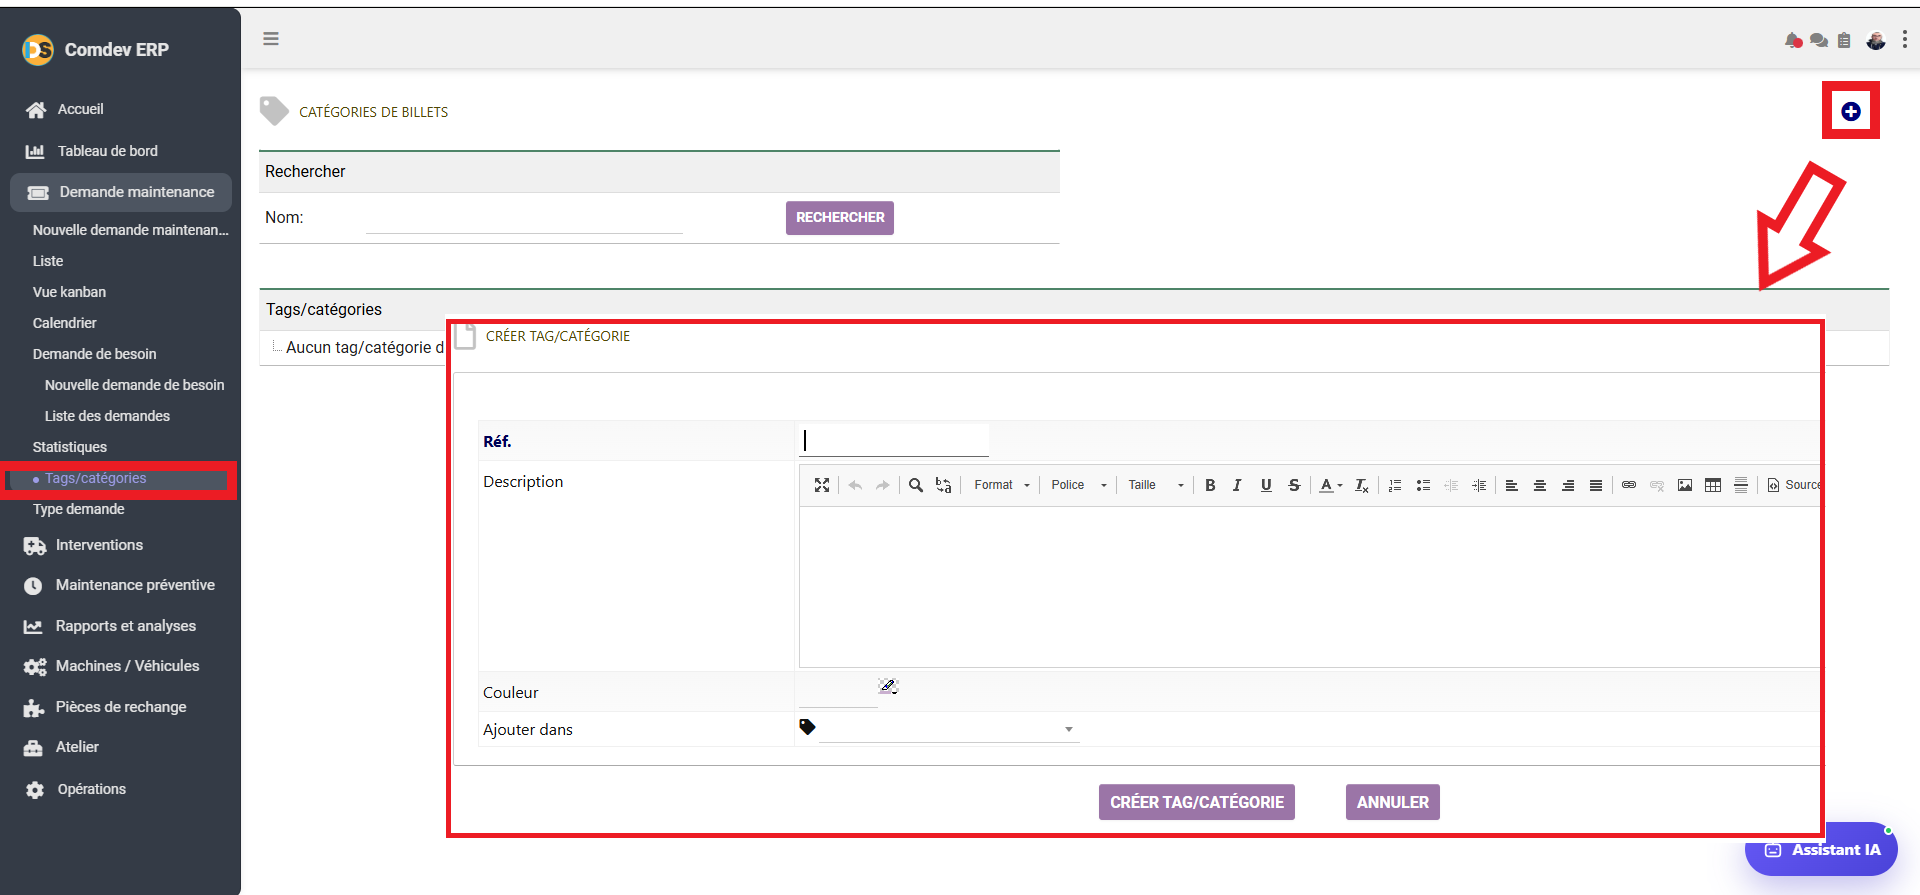The height and width of the screenshot is (895, 1920).
Task: Open the vertical three-dot menu
Action: pos(1905,39)
